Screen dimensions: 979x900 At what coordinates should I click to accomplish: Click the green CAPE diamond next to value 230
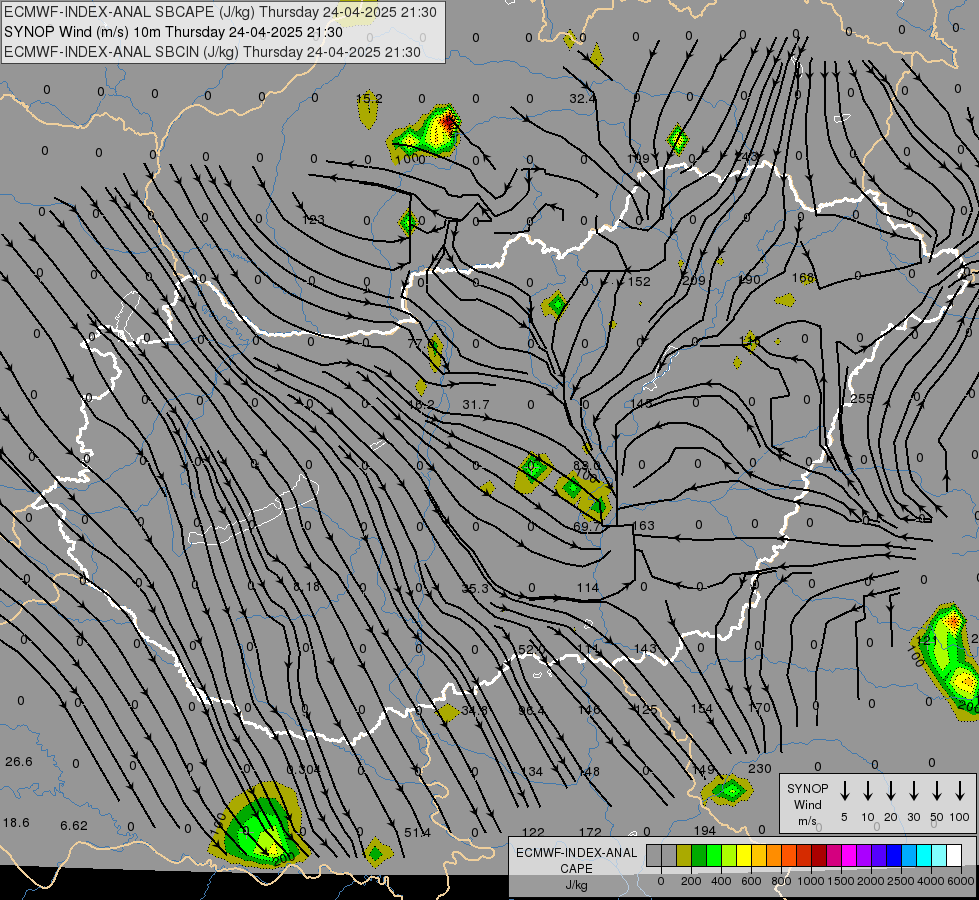click(729, 791)
